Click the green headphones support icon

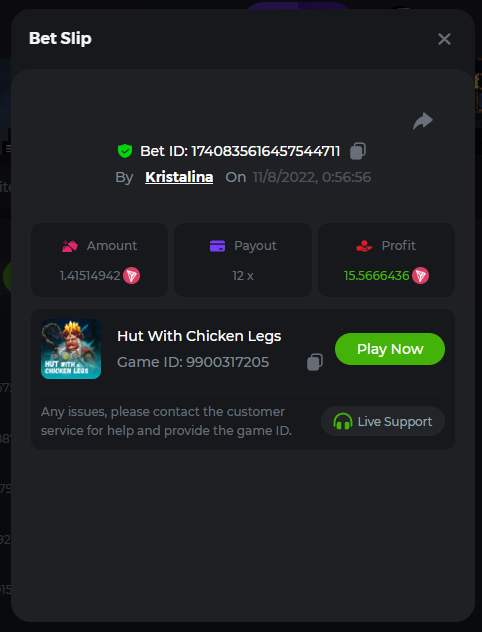point(343,422)
